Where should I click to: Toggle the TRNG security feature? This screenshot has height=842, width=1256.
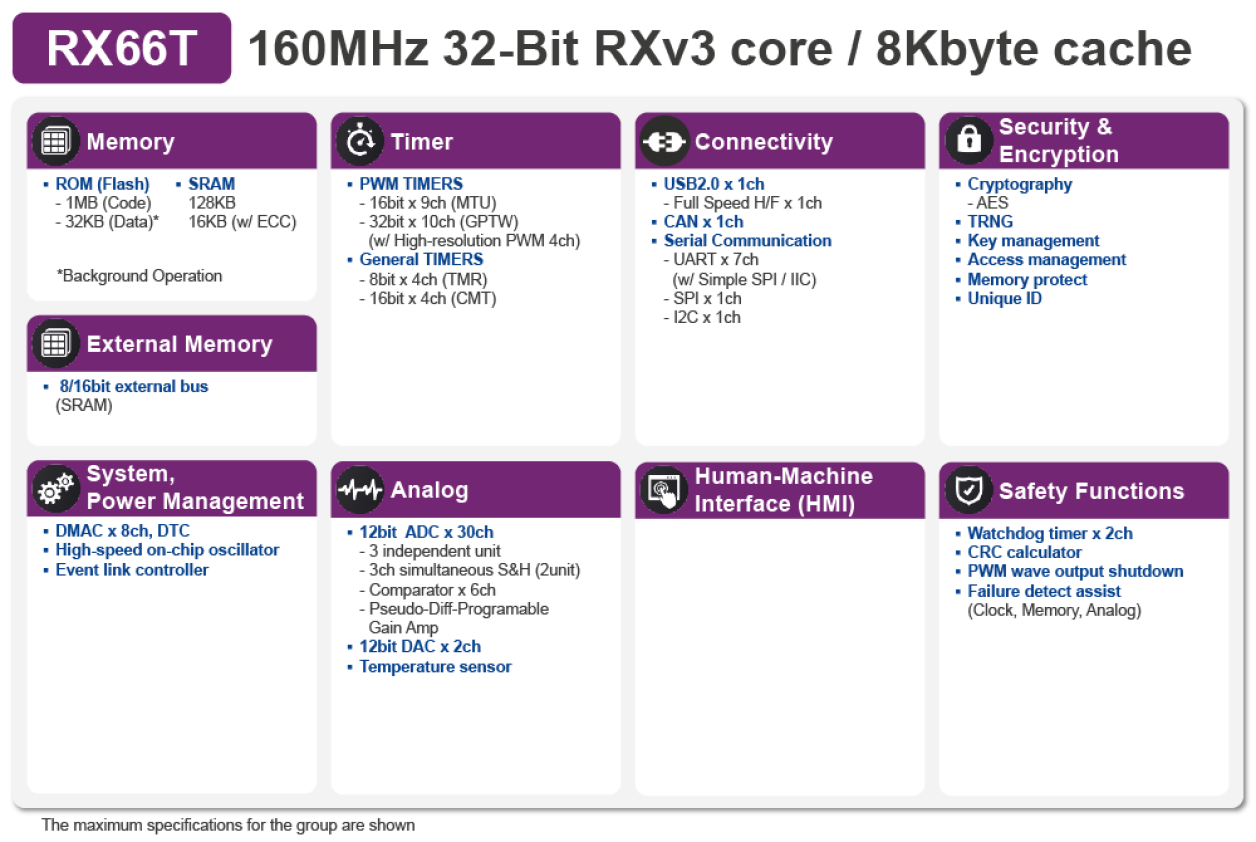click(x=989, y=221)
